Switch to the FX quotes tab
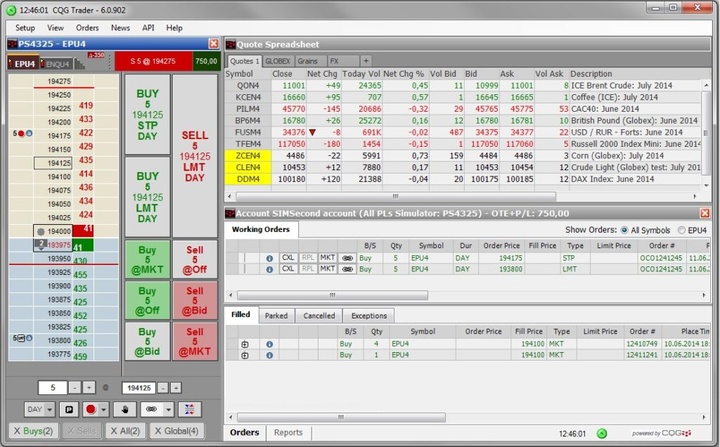 click(342, 61)
